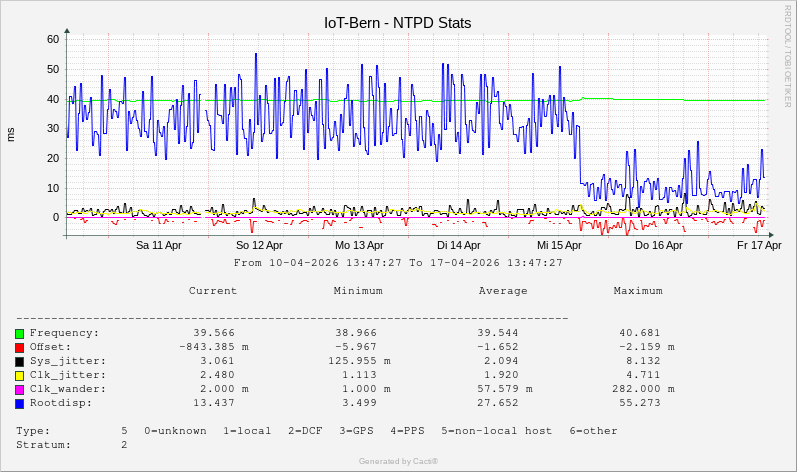
Task: Click the Fr 17 Apr axis label
Action: tap(759, 245)
